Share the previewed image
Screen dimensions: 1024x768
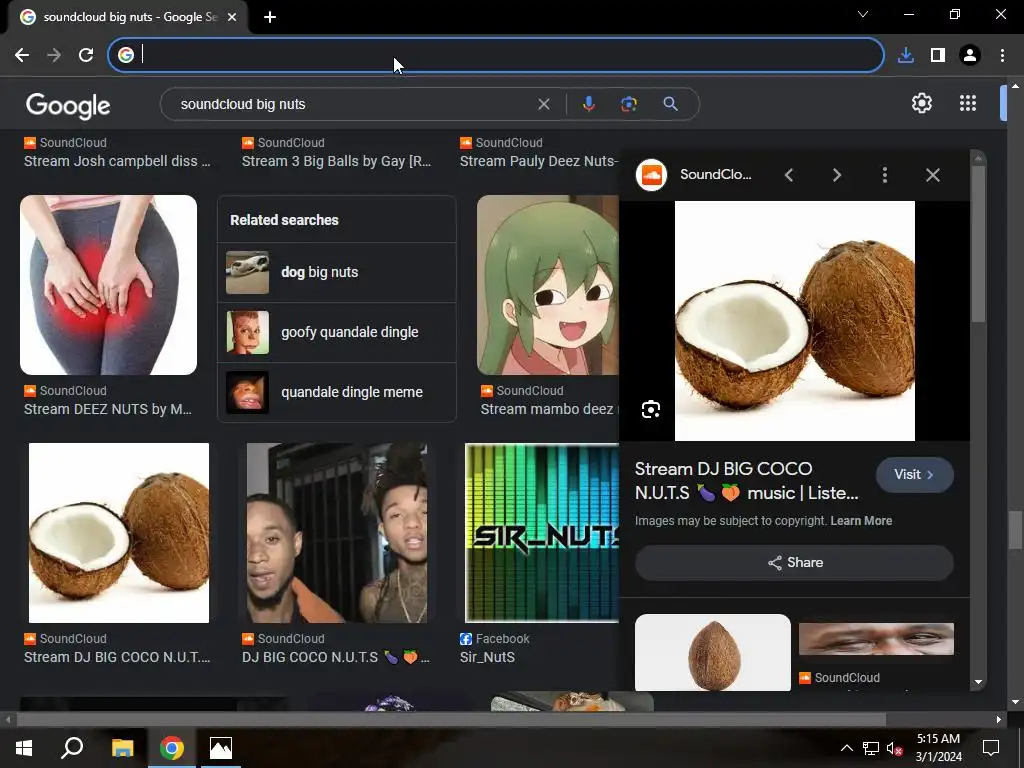[794, 563]
